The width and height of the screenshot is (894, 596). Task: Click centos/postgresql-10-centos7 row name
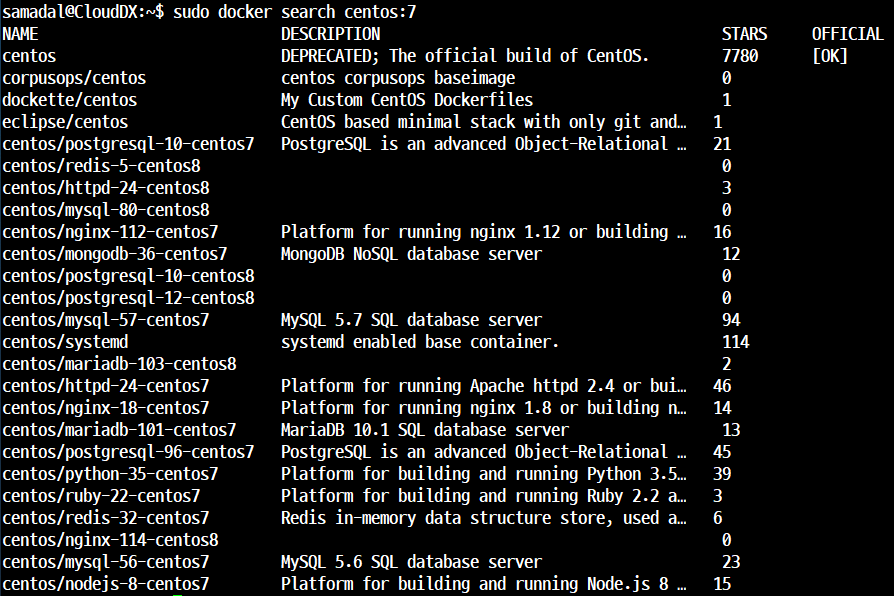coord(128,144)
